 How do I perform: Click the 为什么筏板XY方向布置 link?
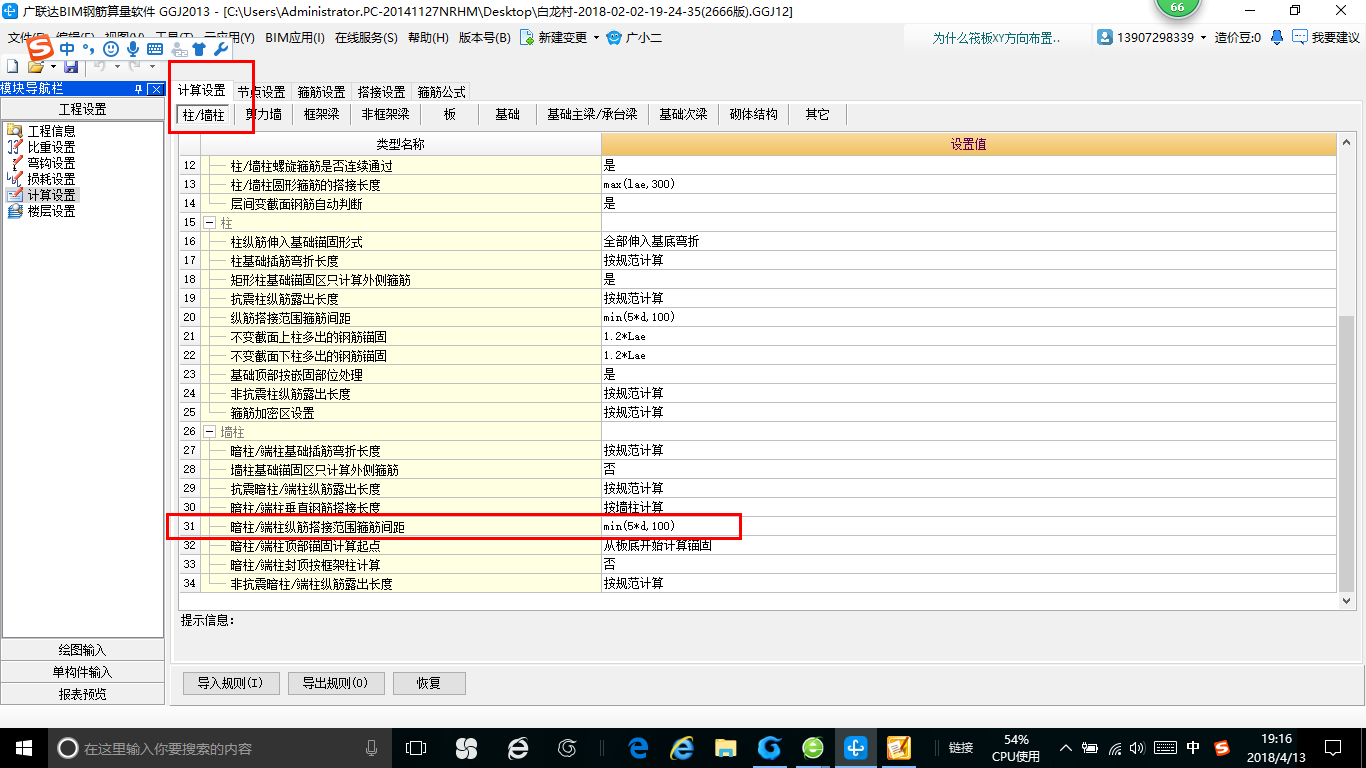(997, 38)
